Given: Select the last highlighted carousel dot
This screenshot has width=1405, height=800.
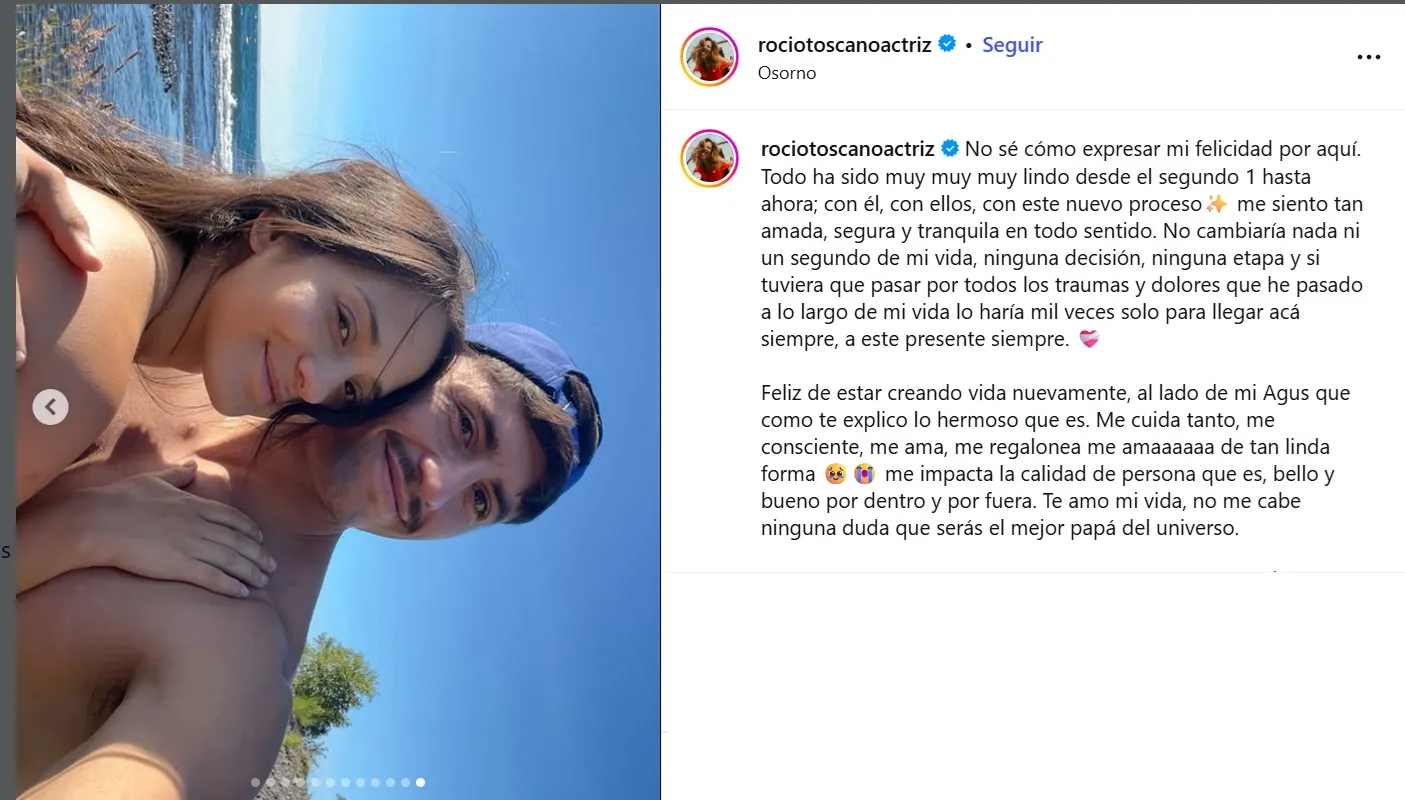Looking at the screenshot, I should pos(420,782).
